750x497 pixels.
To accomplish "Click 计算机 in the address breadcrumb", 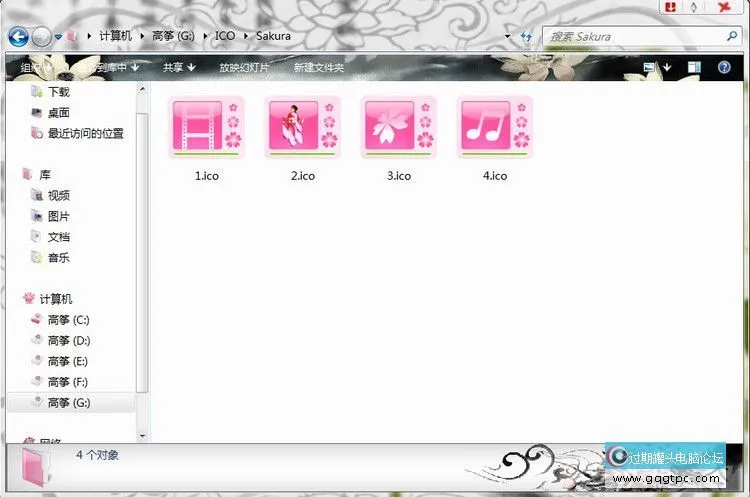I will pos(115,36).
